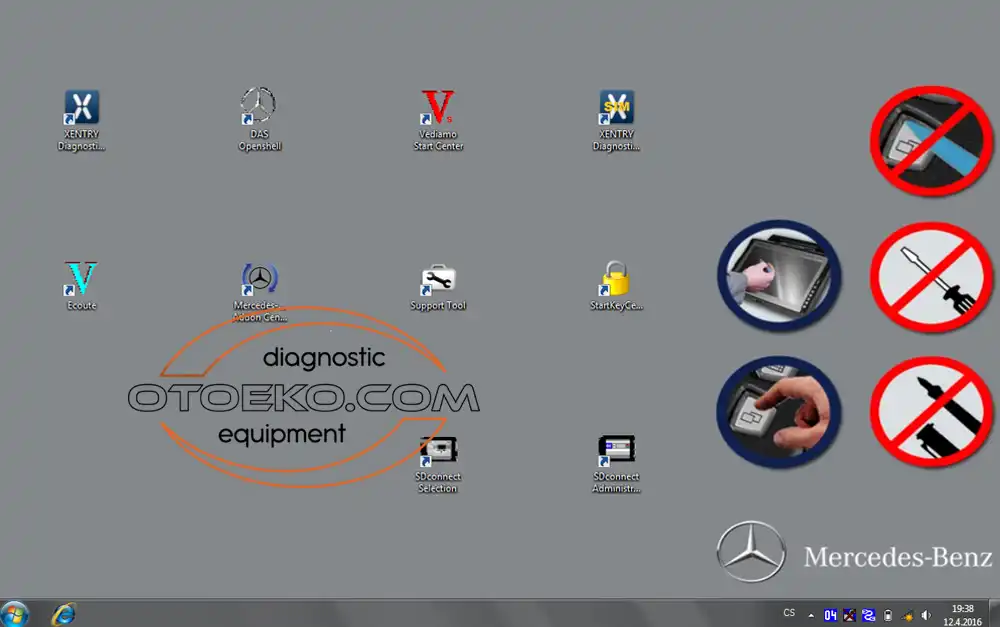Open the taskbar clock showing 19:38
The width and height of the screenshot is (1000, 627).
(x=962, y=613)
